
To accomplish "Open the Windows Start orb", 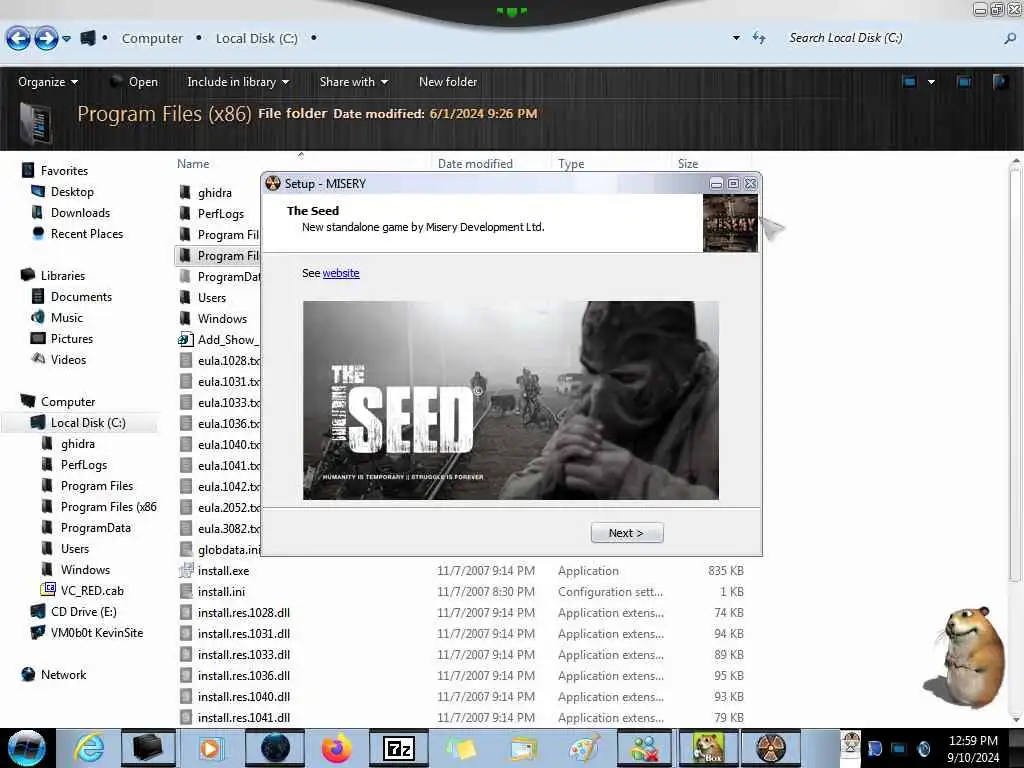I will tap(26, 748).
